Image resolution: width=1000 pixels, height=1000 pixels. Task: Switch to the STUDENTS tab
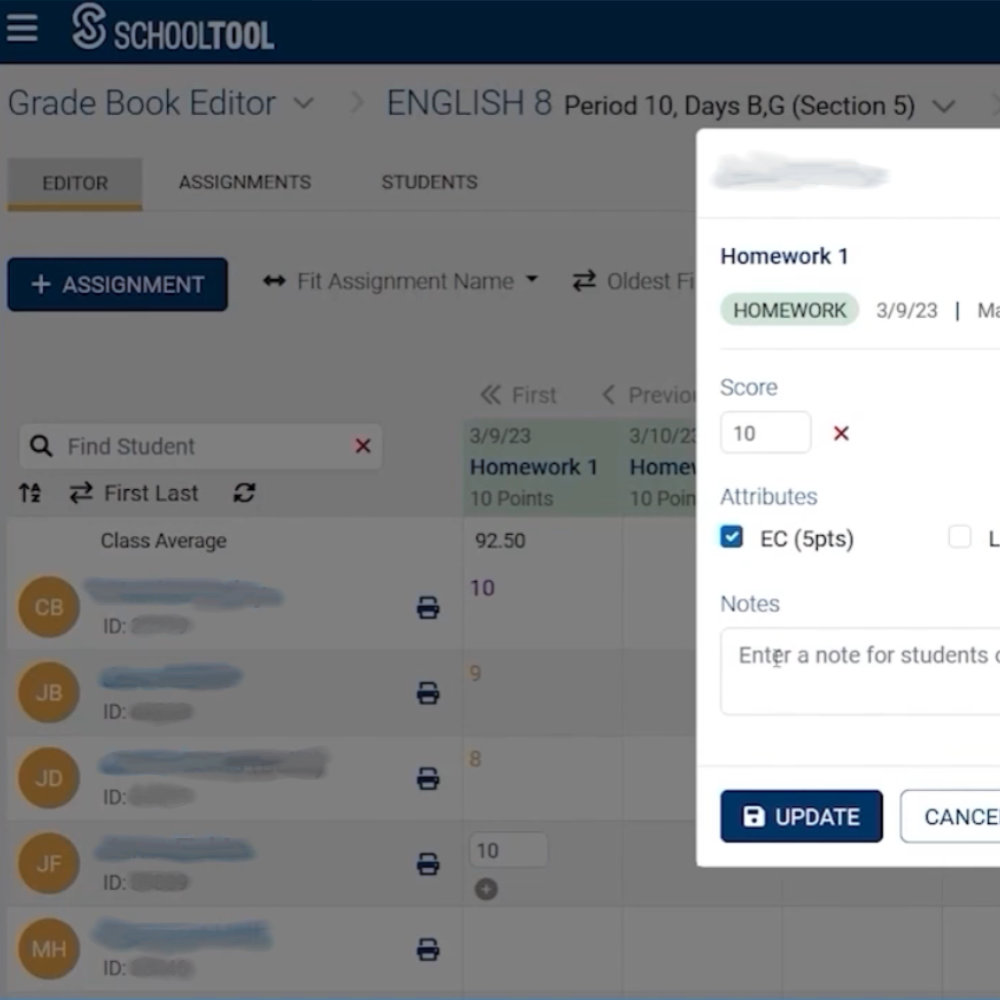point(429,182)
